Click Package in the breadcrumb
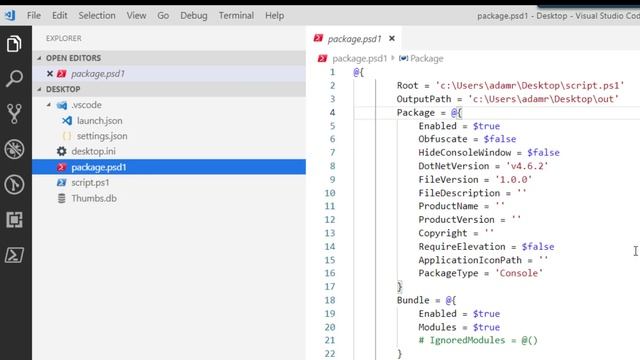This screenshot has height=360, width=640. point(427,58)
